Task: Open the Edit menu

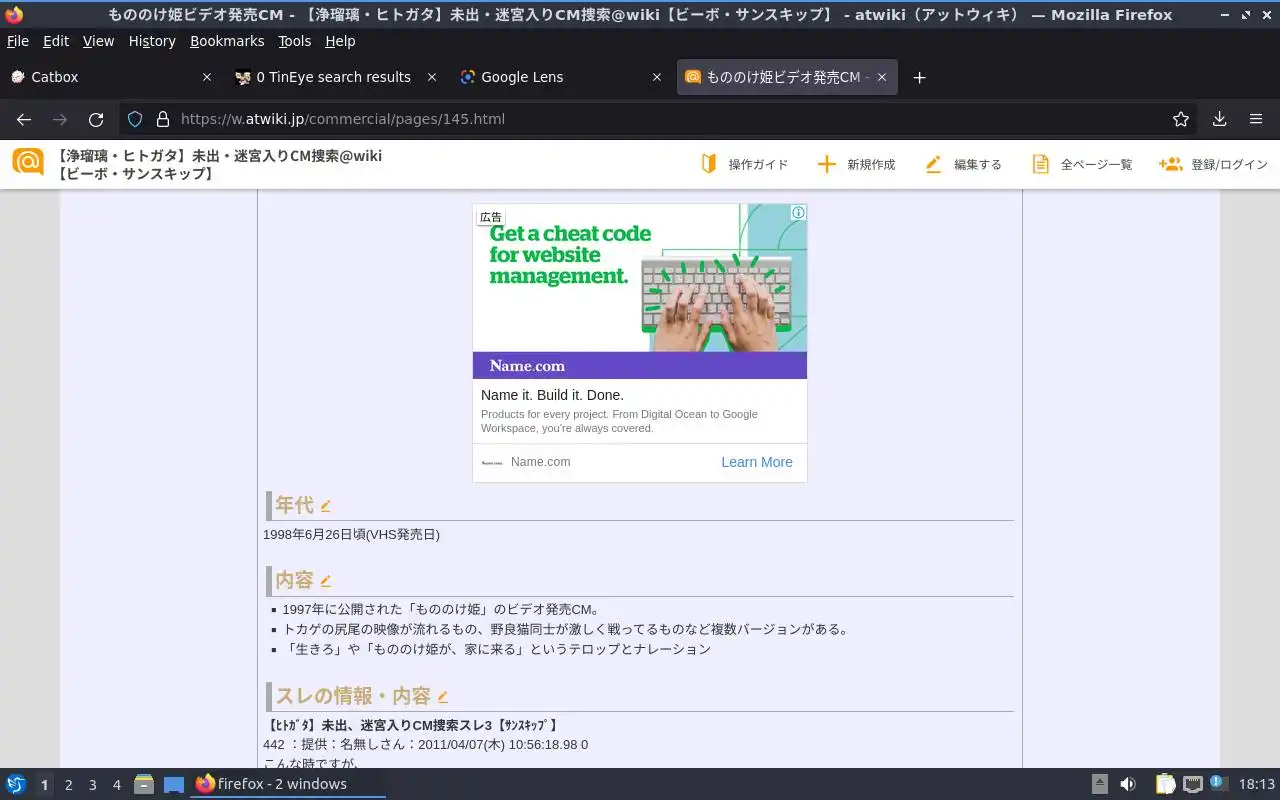Action: click(56, 41)
